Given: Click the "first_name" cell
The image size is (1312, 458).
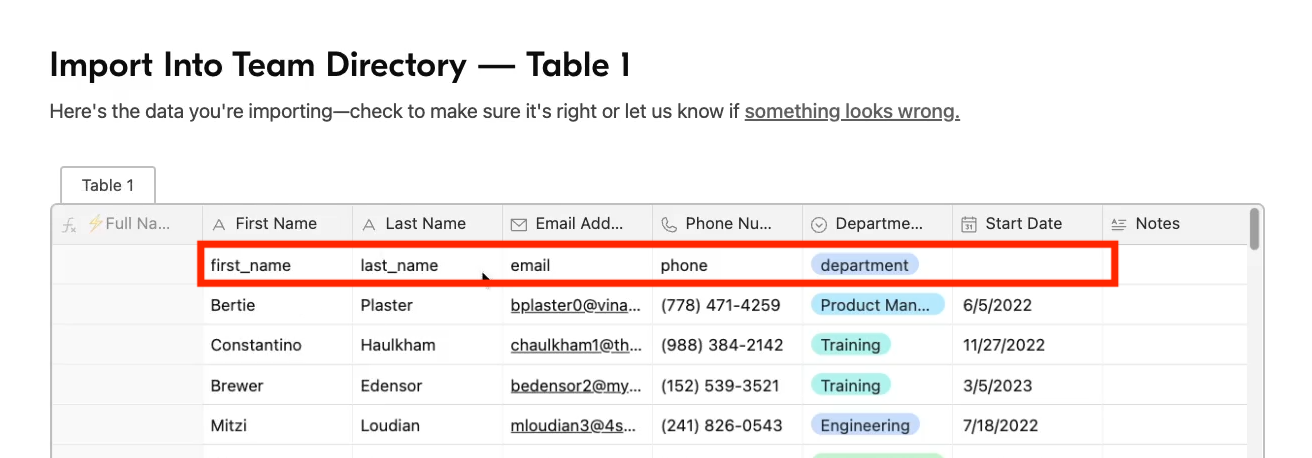Looking at the screenshot, I should pyautogui.click(x=277, y=265).
